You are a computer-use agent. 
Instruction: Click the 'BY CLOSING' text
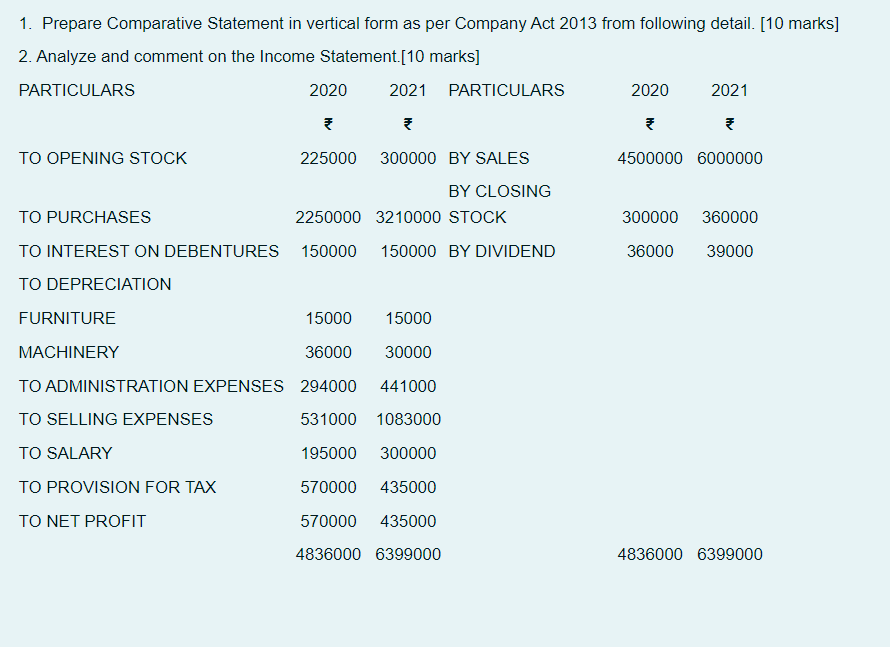[x=499, y=191]
